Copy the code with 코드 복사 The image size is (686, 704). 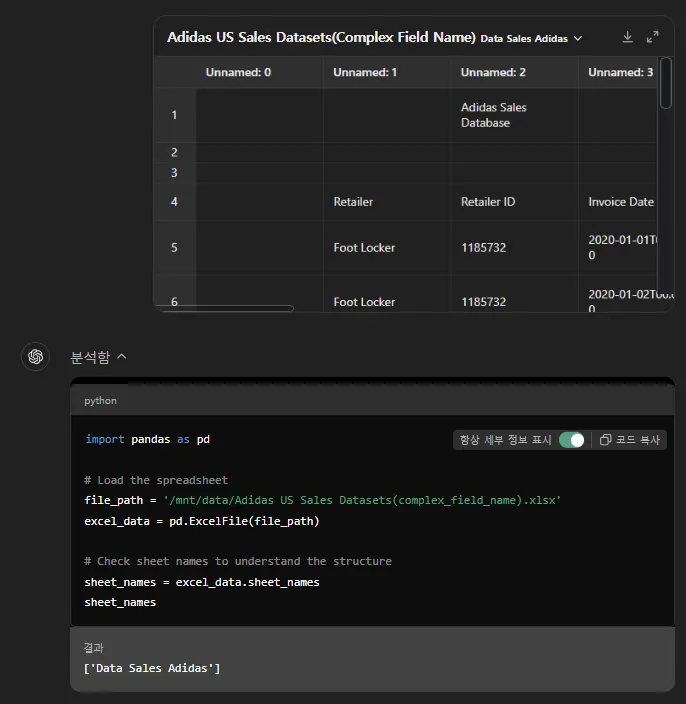coord(630,440)
